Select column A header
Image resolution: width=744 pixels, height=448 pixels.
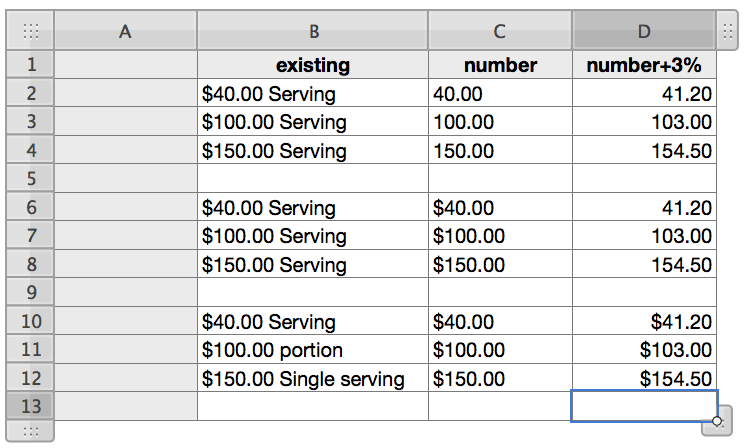click(x=125, y=31)
